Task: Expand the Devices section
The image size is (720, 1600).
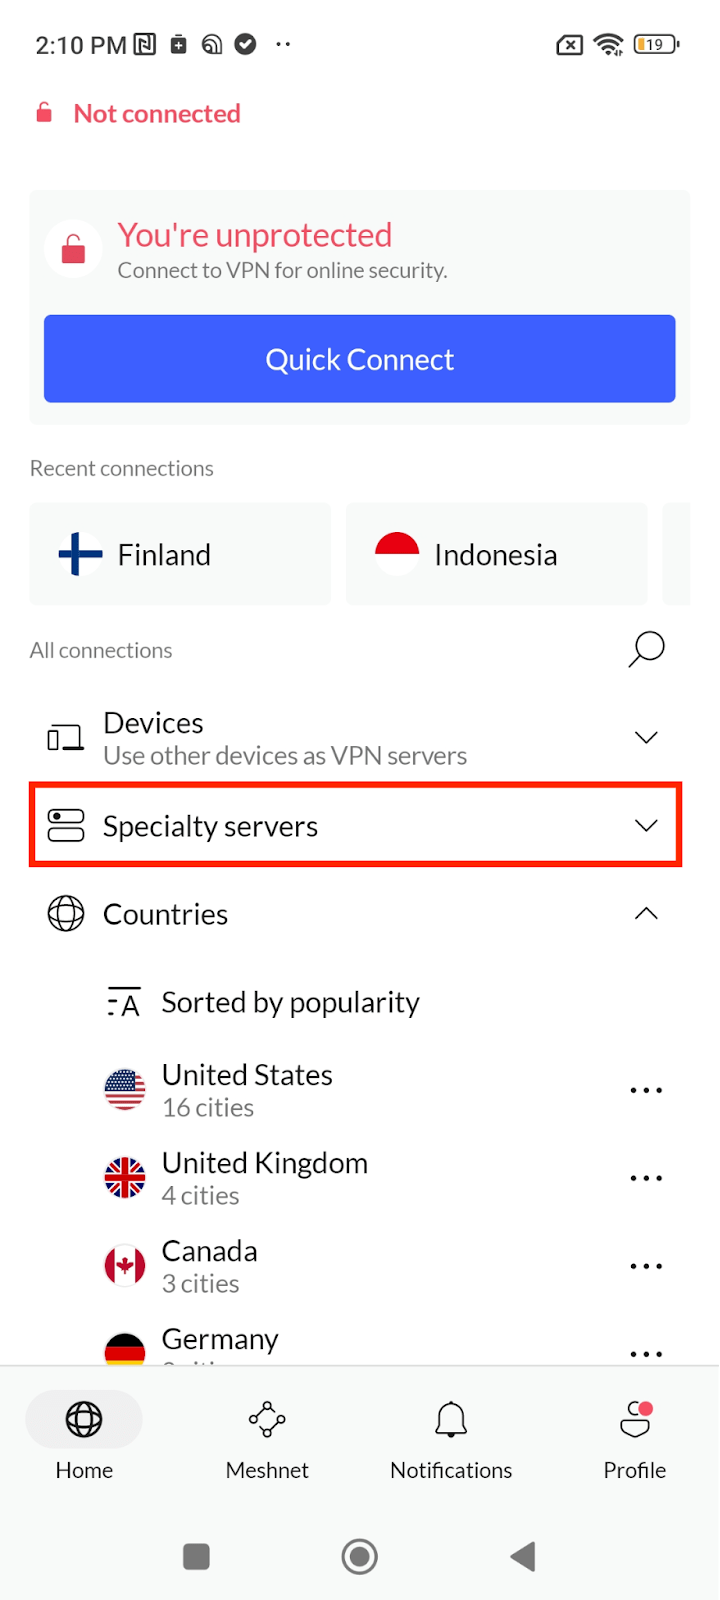Action: [x=645, y=736]
